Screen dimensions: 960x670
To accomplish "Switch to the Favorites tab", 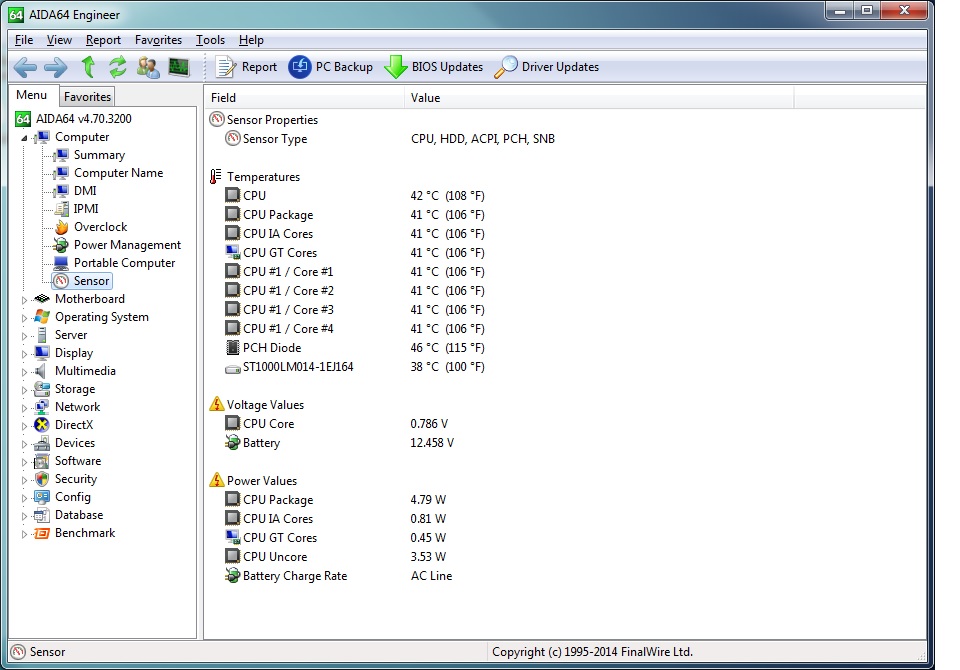I will [87, 97].
